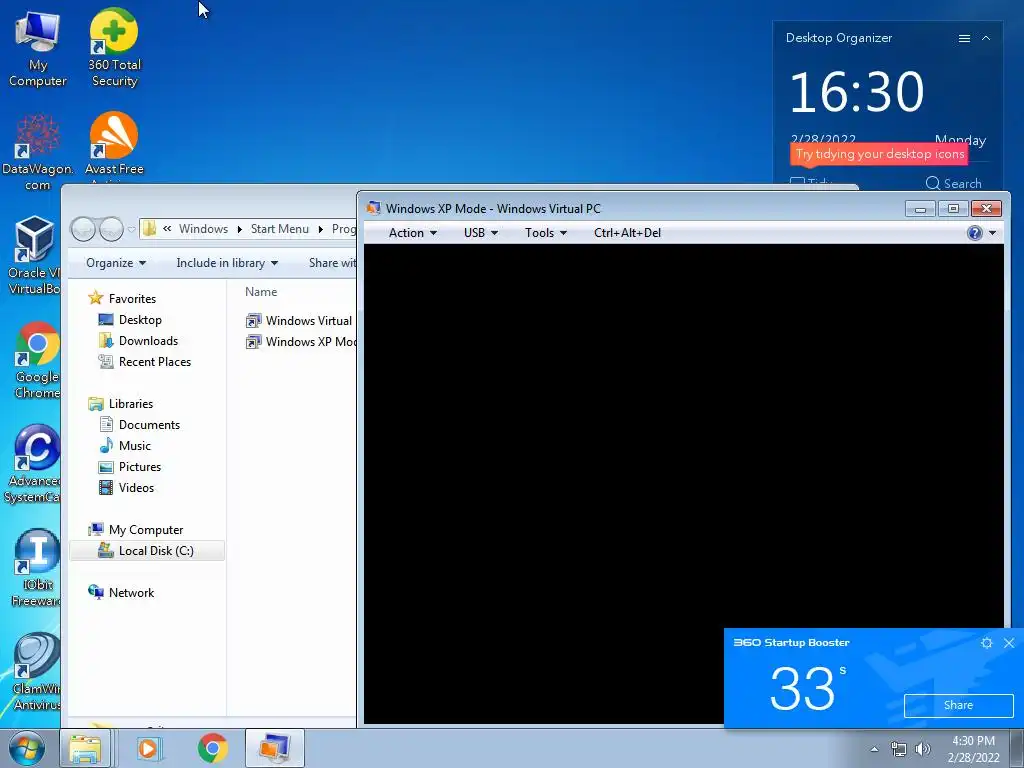
Task: Click 'Try tidying your desktop icons' tooltip
Action: coord(879,154)
